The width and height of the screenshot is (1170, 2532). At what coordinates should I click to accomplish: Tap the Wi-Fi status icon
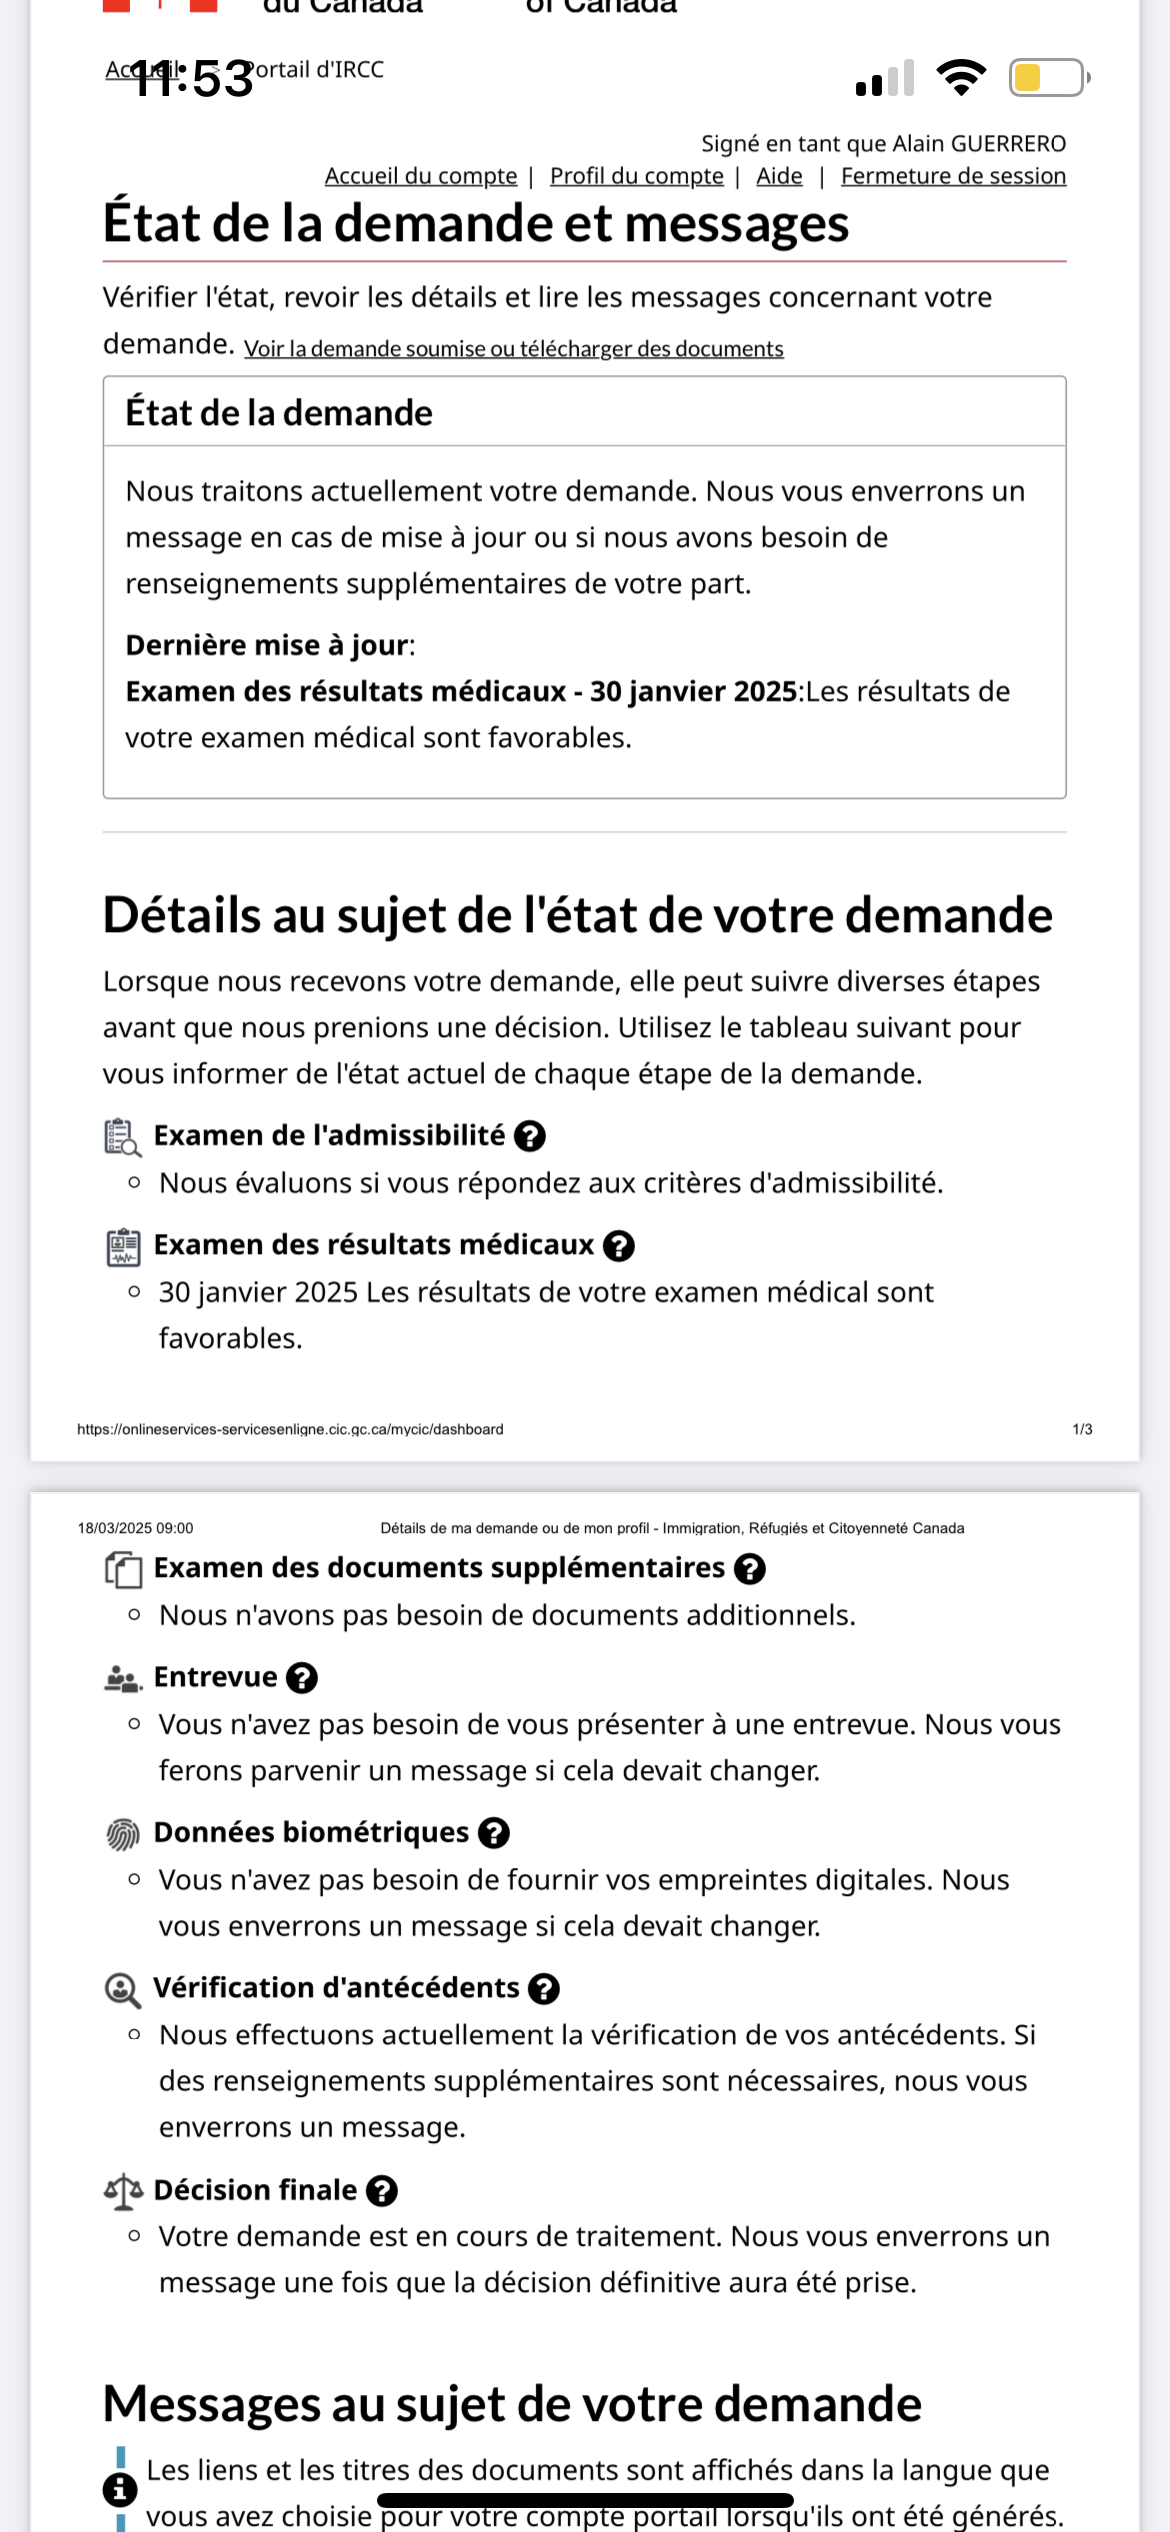[960, 77]
